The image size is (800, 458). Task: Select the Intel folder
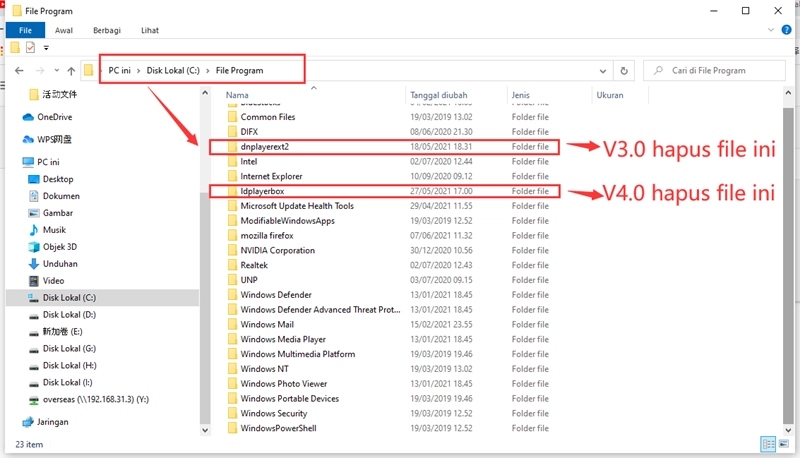[x=248, y=161]
